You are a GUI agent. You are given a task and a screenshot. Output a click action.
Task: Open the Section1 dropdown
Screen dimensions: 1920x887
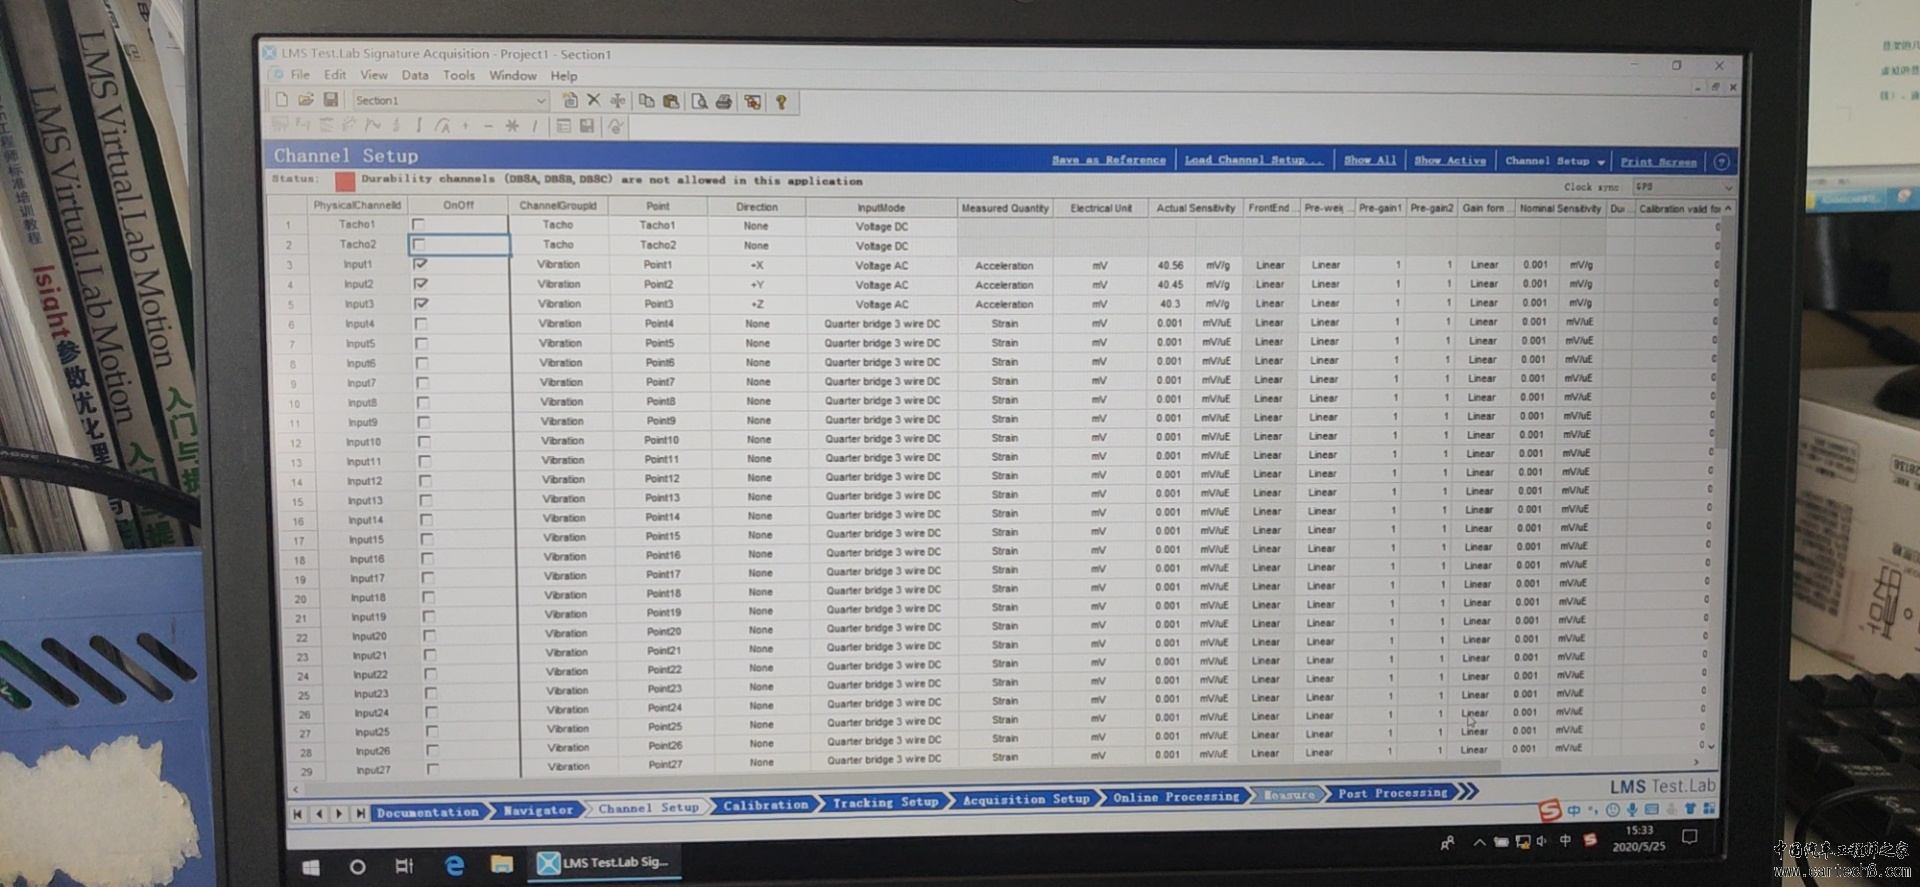[540, 101]
